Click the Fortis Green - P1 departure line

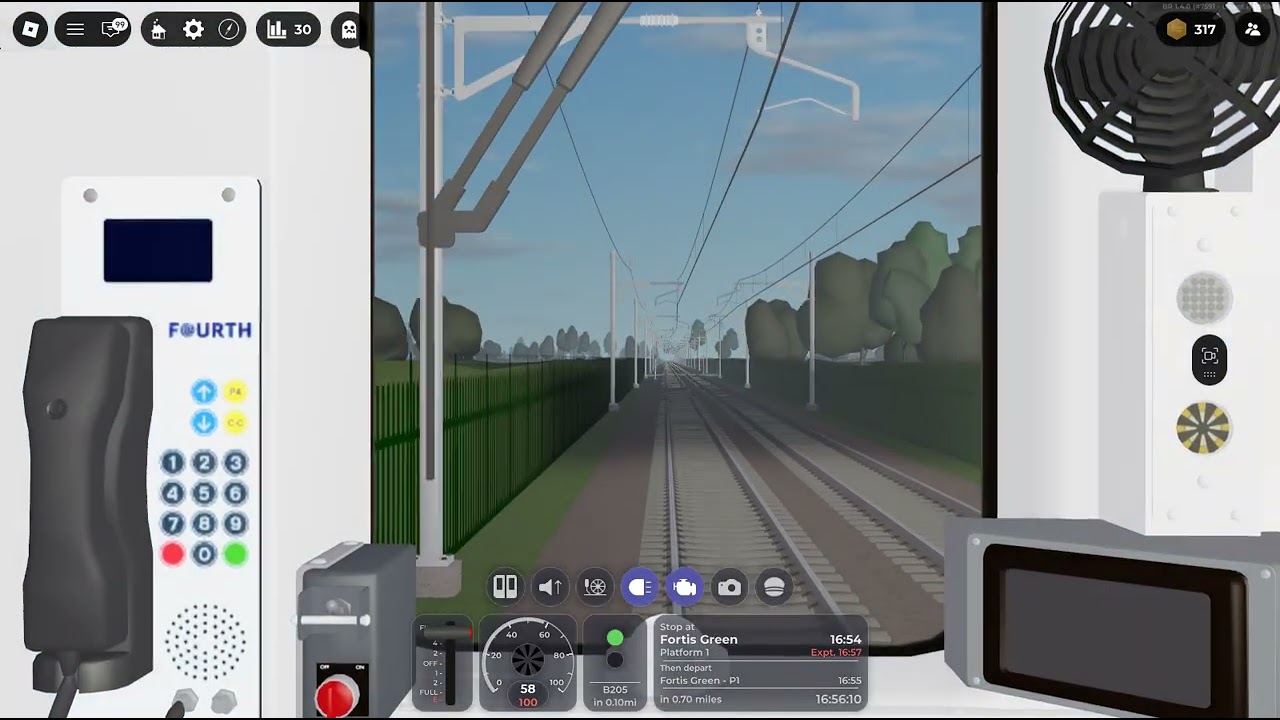(700, 681)
